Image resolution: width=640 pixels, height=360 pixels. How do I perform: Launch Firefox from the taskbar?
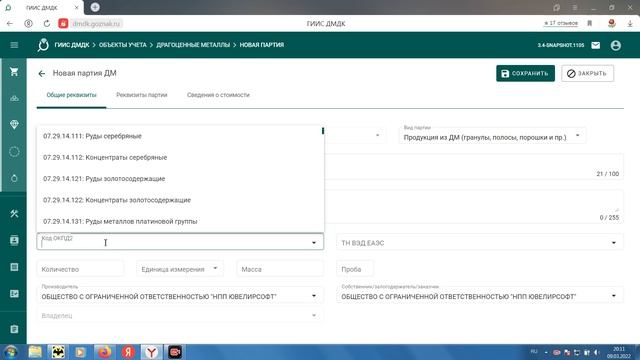pyautogui.click(x=104, y=352)
